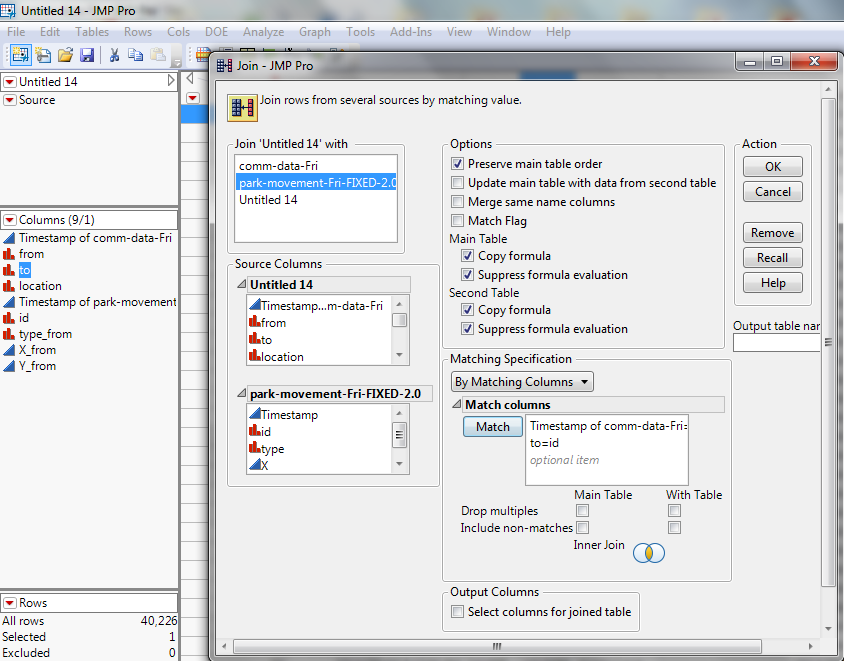This screenshot has width=844, height=661.
Task: Open the By Matching Columns dropdown
Action: [522, 382]
